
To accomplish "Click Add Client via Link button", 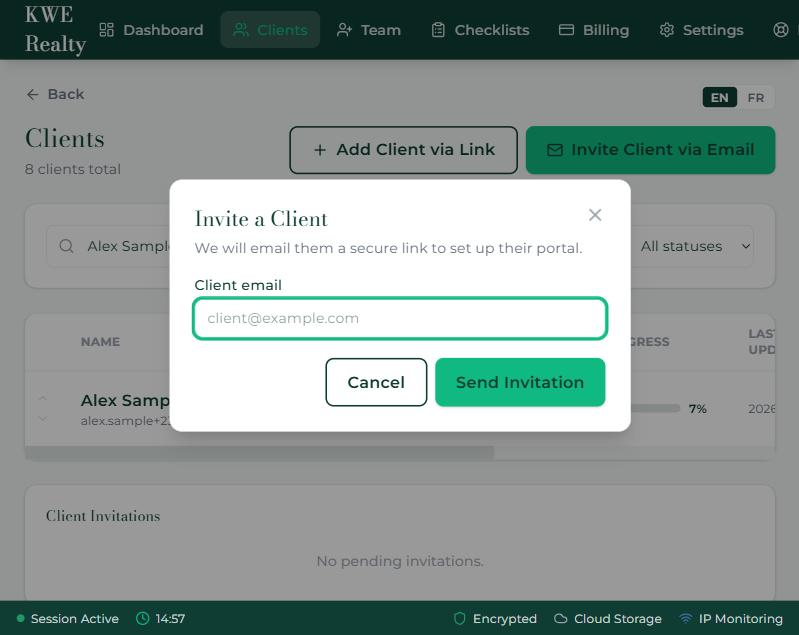I will (x=404, y=150).
